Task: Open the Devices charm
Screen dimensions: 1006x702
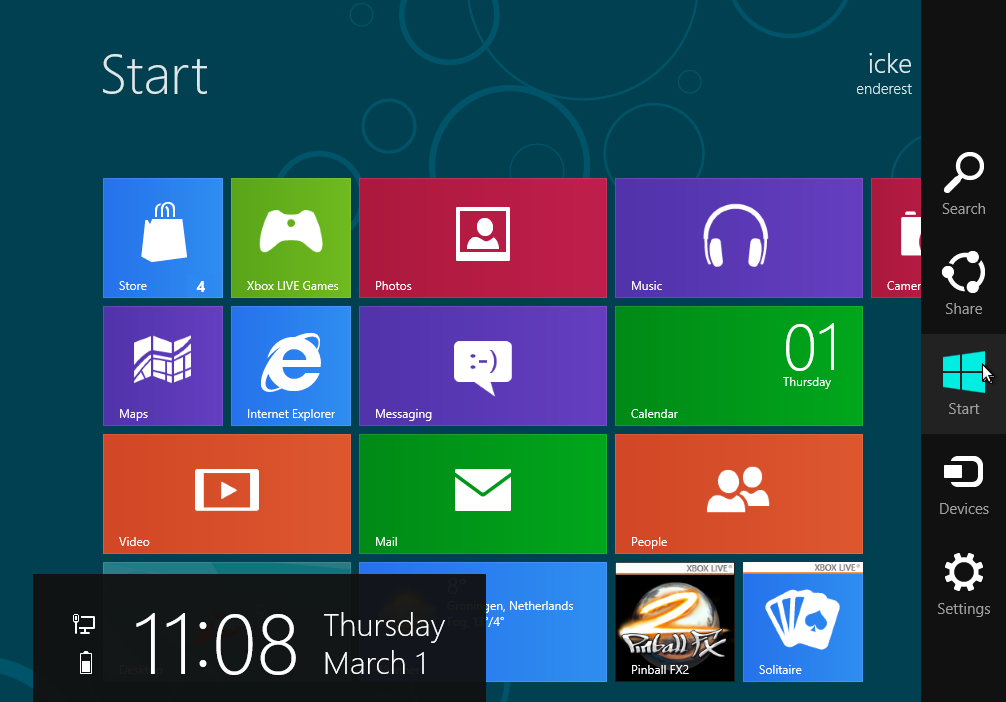Action: pyautogui.click(x=963, y=483)
